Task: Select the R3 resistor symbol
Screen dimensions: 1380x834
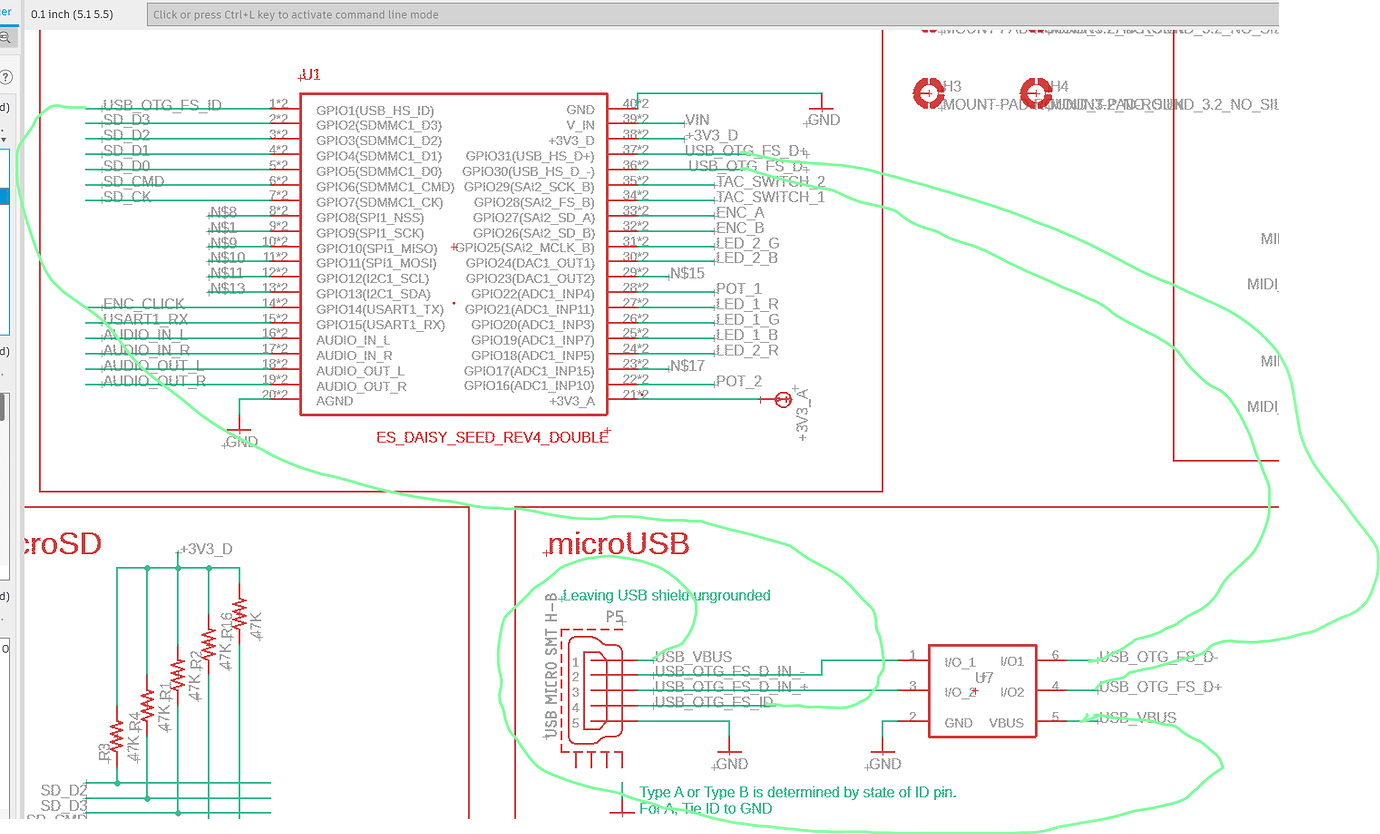Action: pos(117,738)
